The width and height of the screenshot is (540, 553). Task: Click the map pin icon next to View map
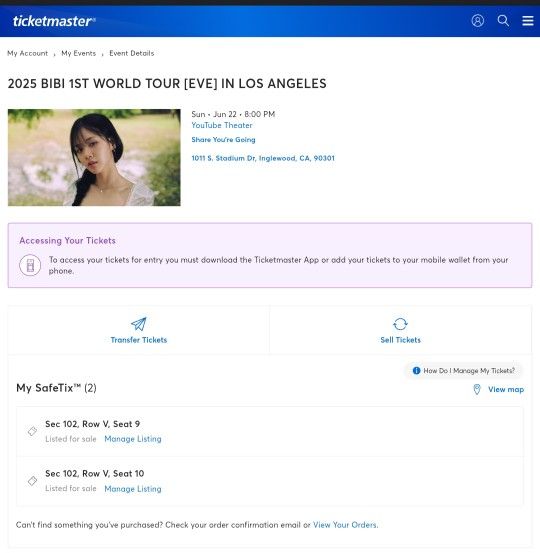tap(477, 389)
